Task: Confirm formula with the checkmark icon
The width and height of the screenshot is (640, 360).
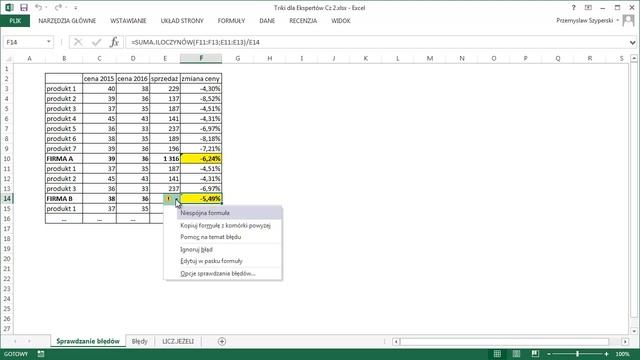Action: (97, 42)
